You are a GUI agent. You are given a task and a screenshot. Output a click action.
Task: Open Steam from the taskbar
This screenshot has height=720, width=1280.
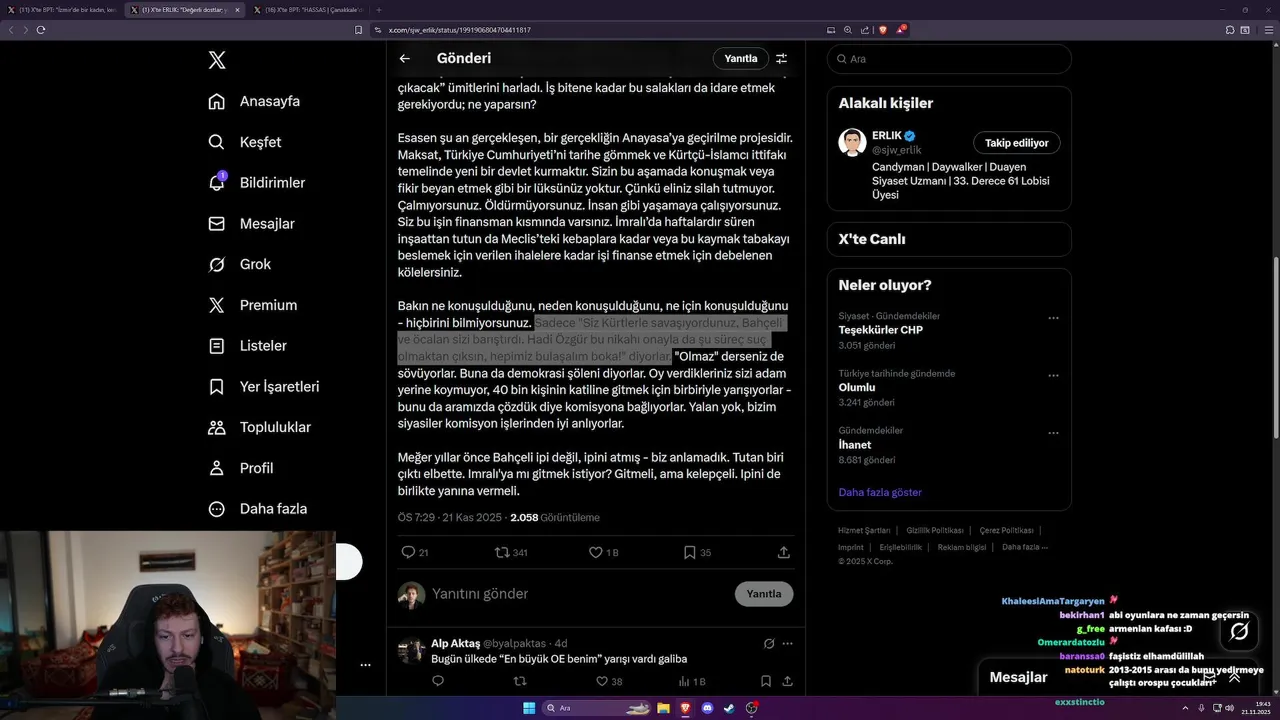[729, 708]
